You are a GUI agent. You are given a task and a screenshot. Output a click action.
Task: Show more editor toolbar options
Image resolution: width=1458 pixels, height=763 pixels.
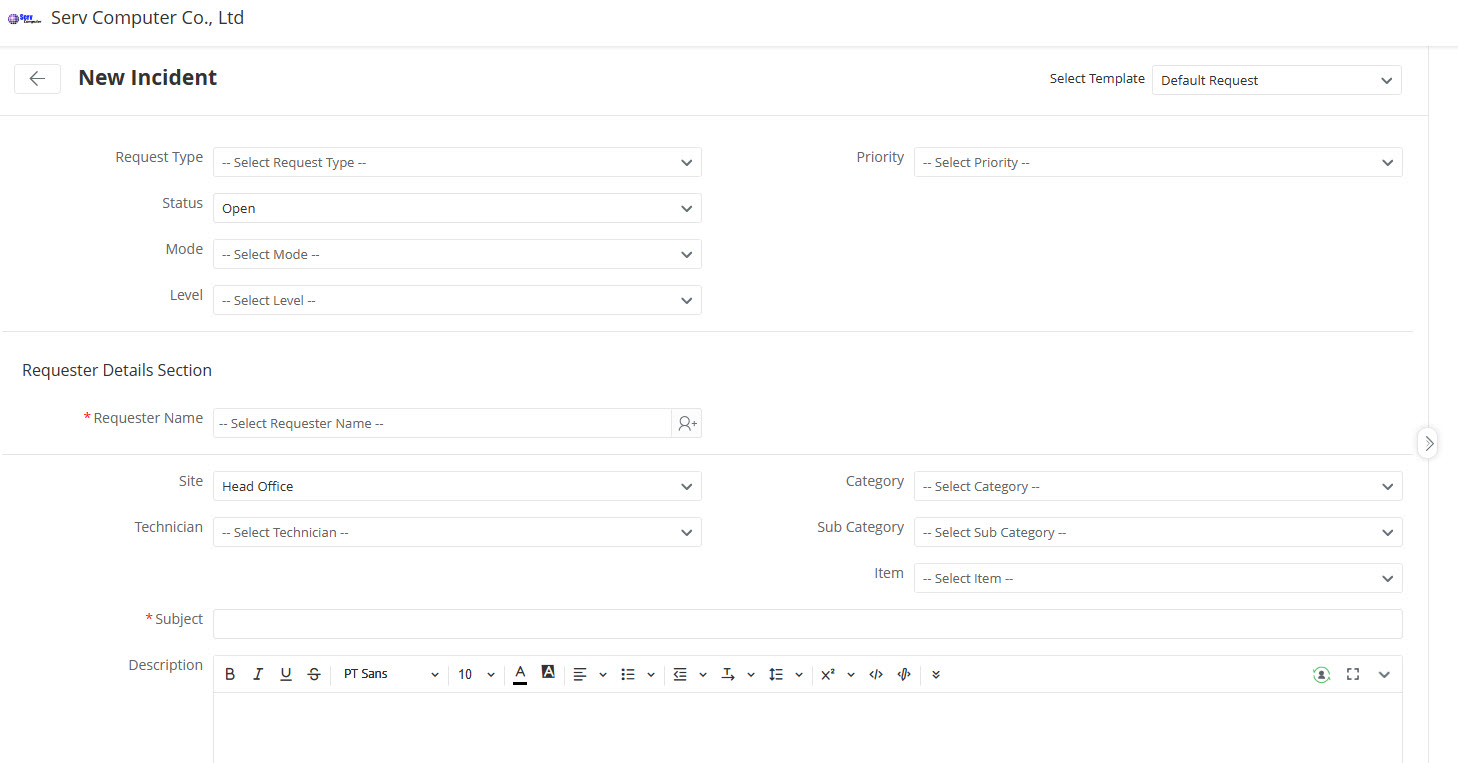point(936,674)
